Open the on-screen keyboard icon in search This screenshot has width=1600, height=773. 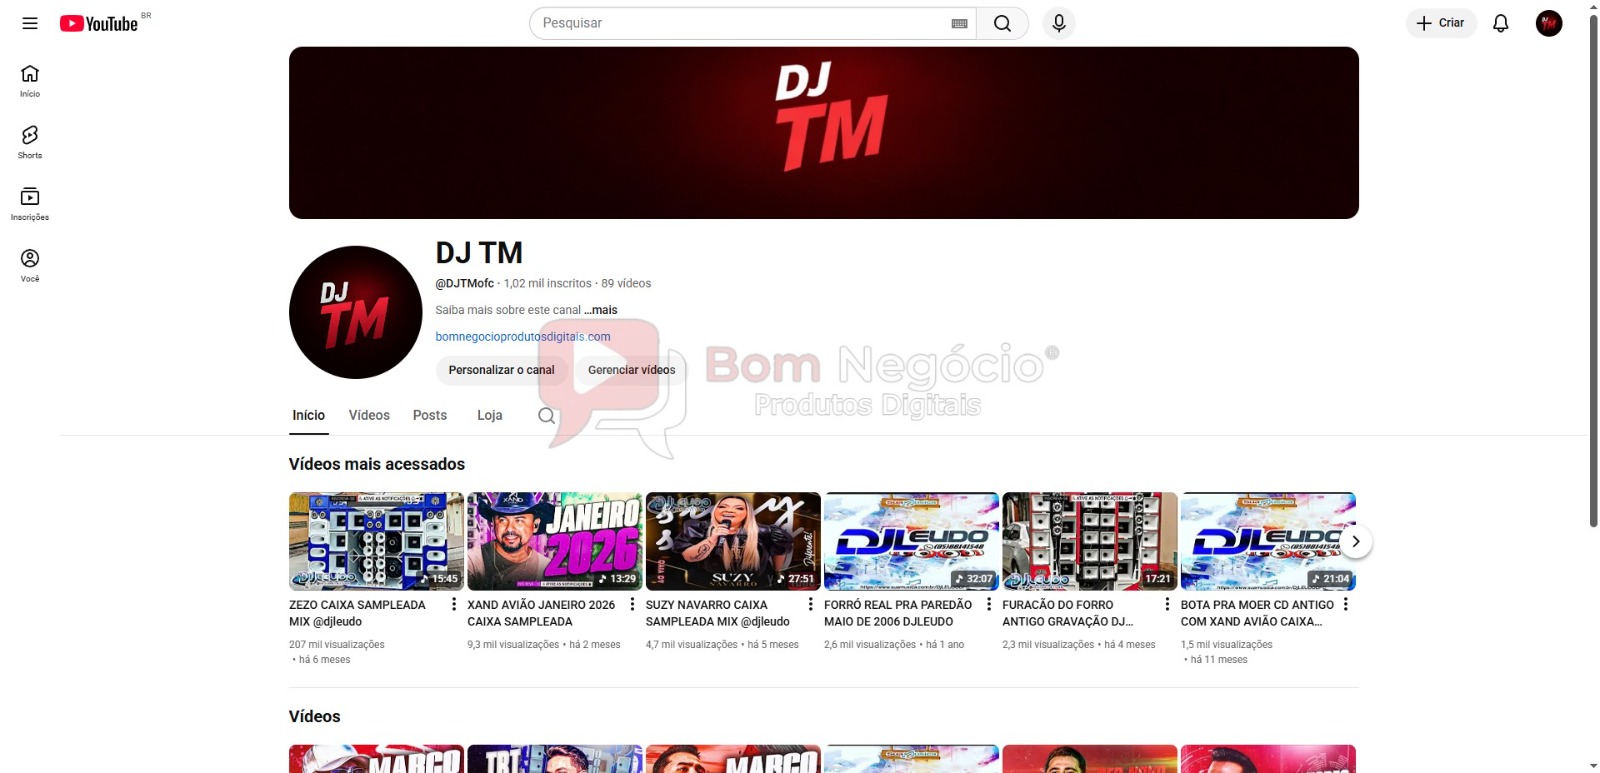(x=959, y=23)
